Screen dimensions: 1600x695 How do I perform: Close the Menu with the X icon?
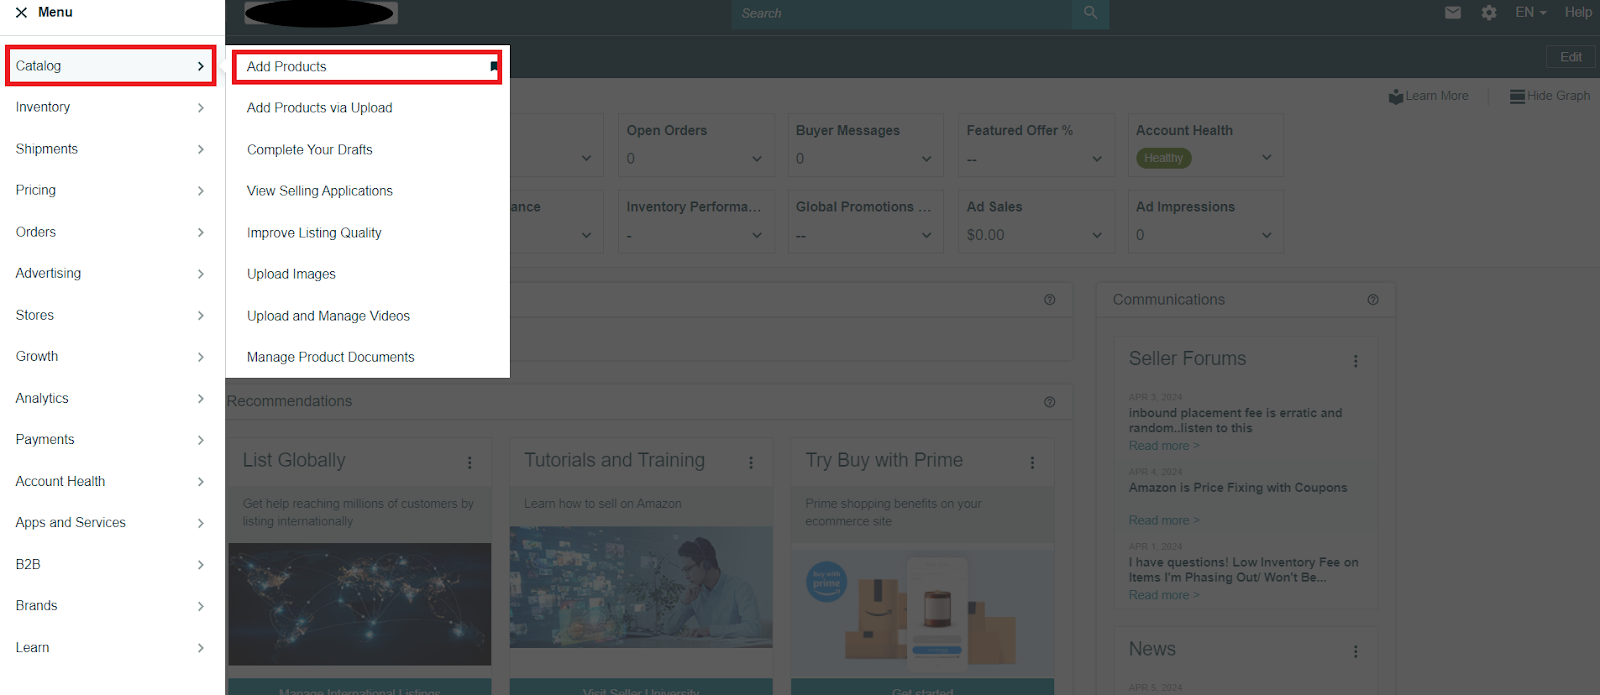(21, 13)
